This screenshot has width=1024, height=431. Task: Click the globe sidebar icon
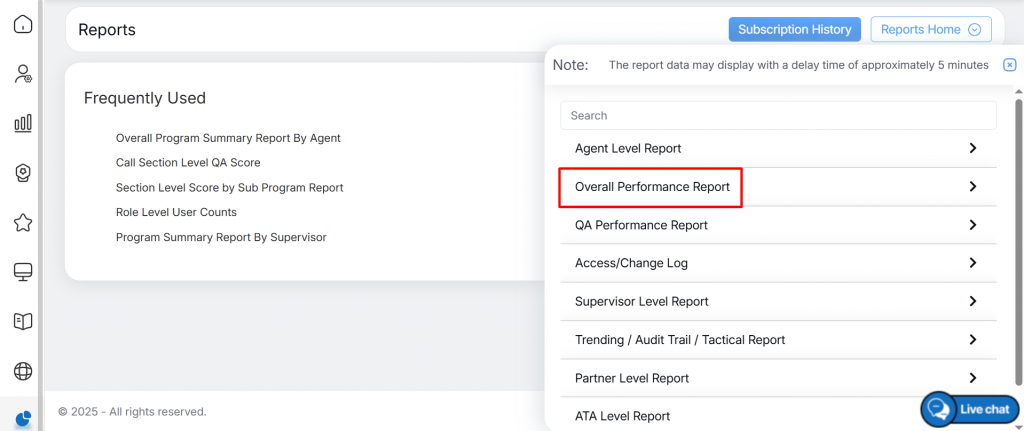click(22, 371)
